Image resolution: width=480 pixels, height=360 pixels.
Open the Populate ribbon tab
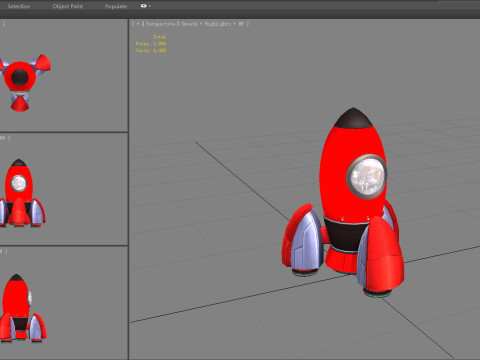click(x=116, y=6)
